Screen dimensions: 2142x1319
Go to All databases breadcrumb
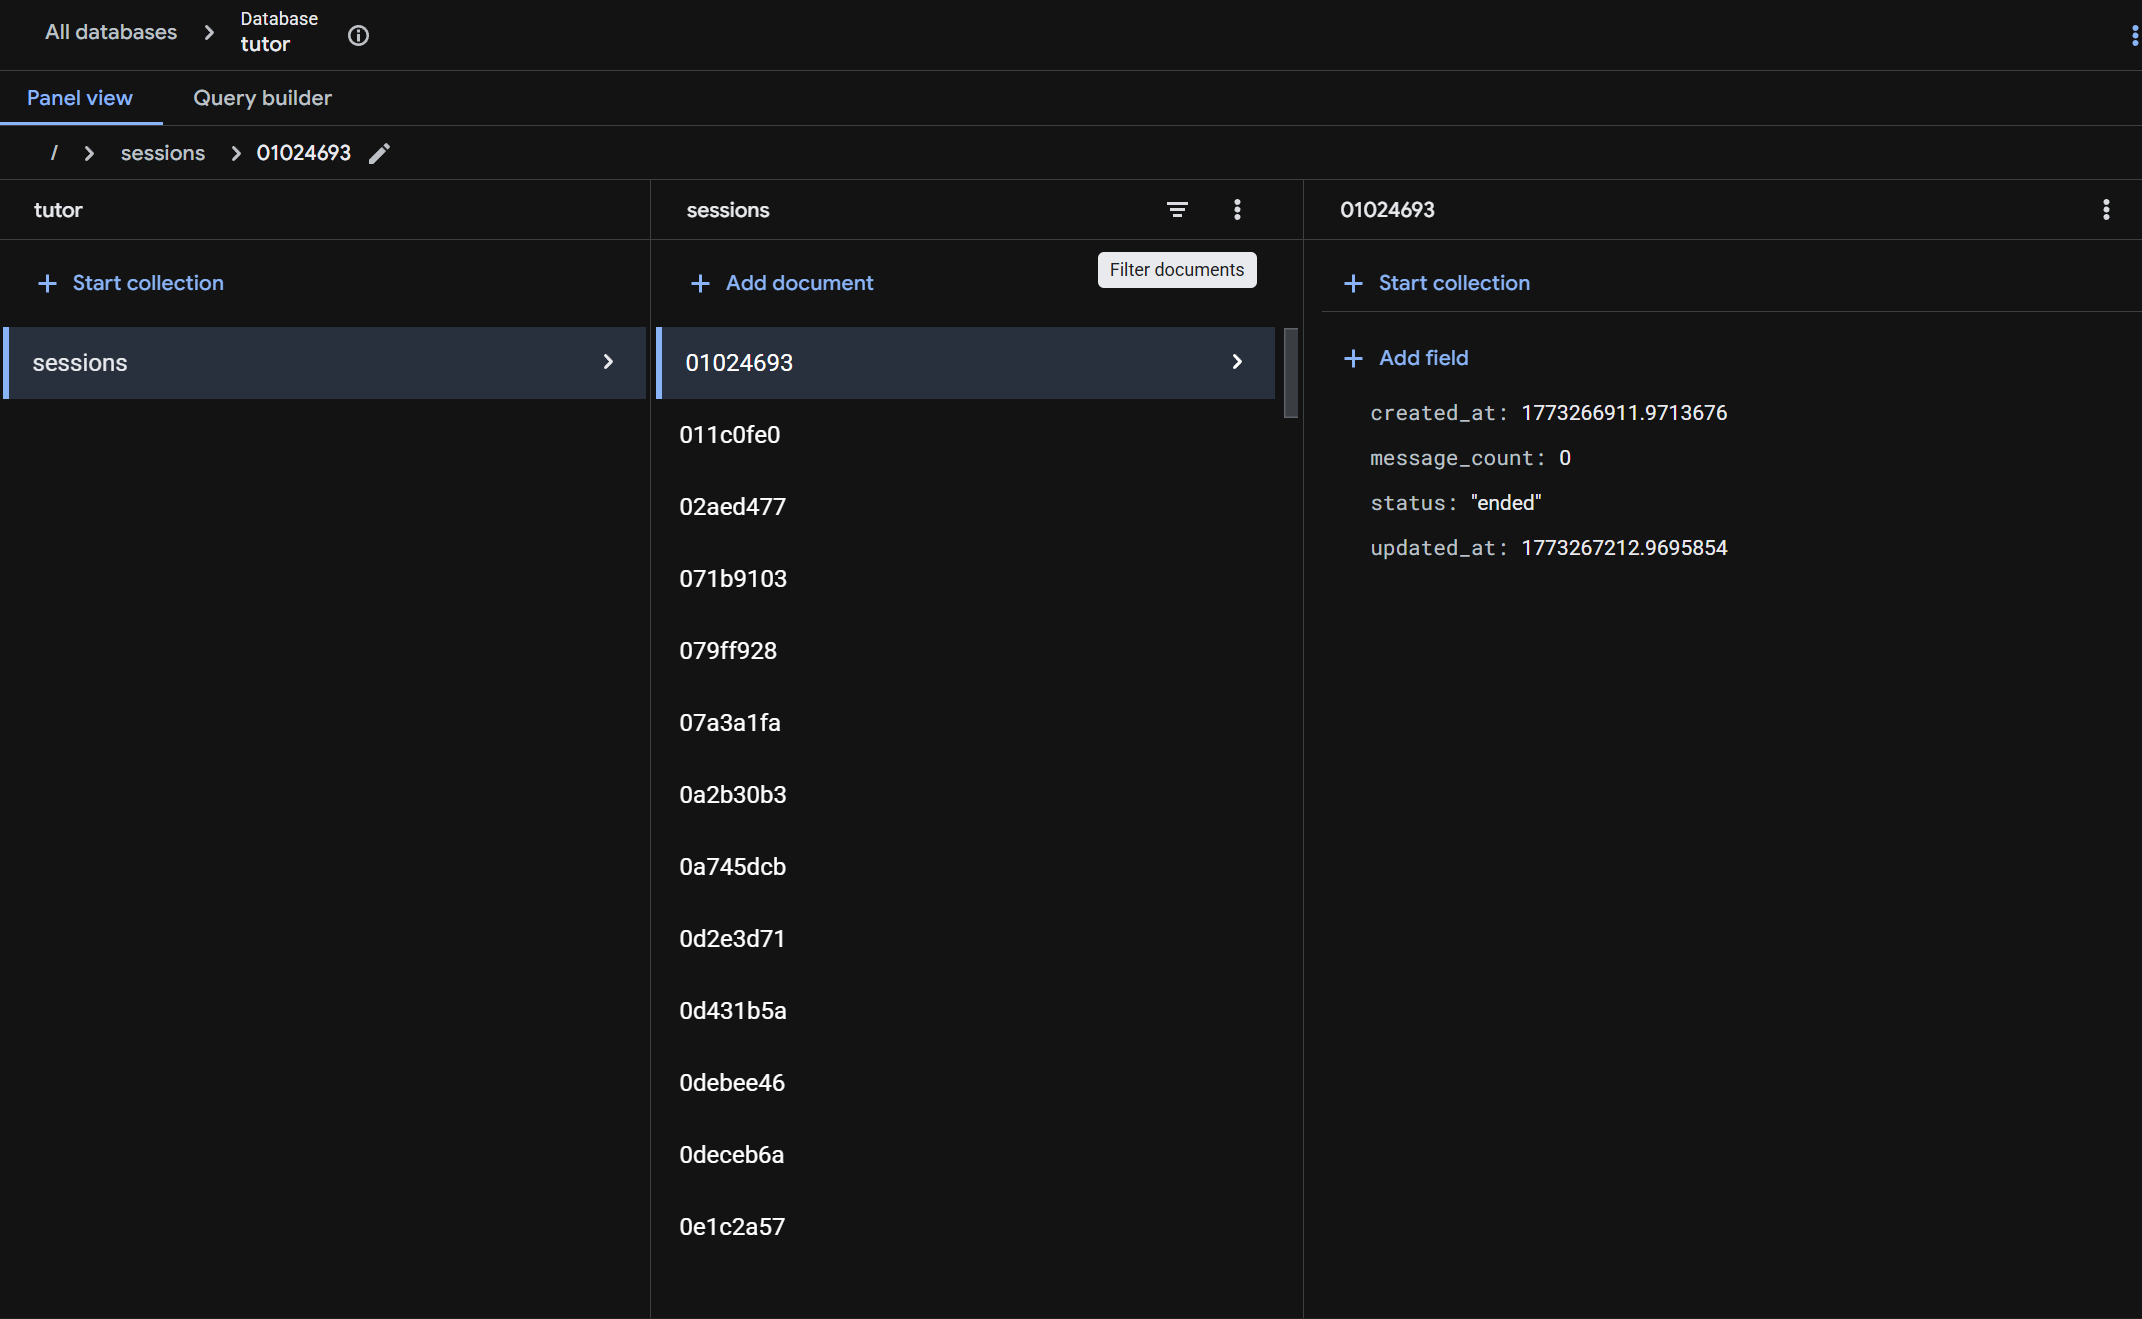pos(111,32)
